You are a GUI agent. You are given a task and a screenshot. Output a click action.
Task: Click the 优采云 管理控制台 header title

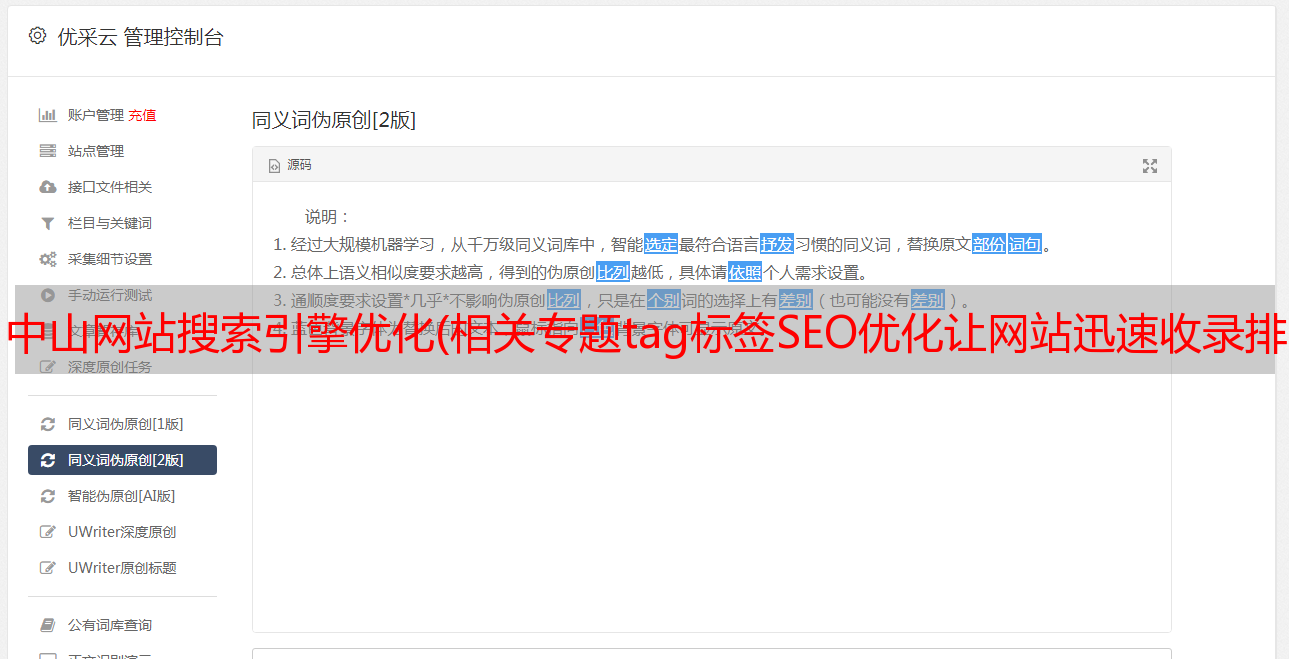point(140,37)
